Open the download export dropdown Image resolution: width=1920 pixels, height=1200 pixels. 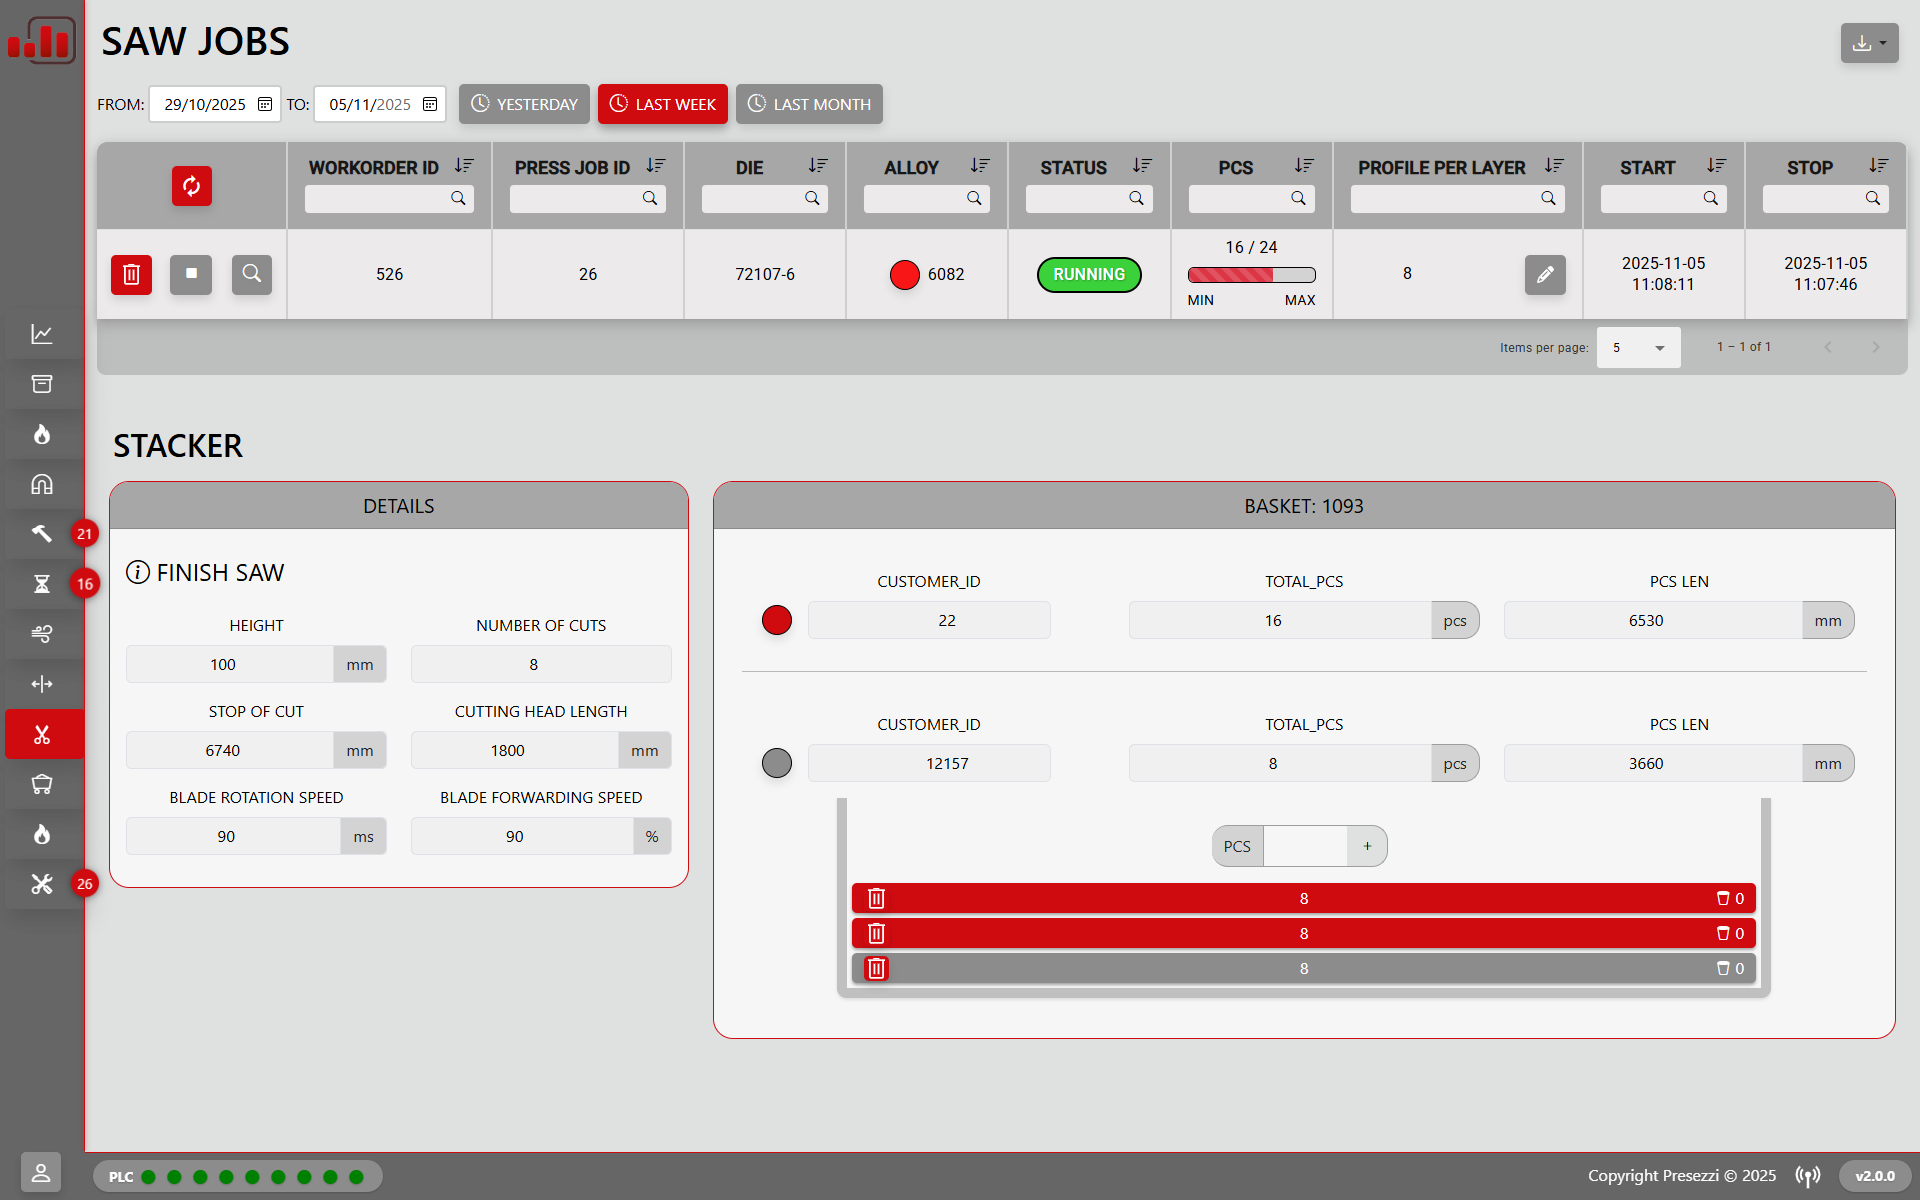coord(1868,43)
